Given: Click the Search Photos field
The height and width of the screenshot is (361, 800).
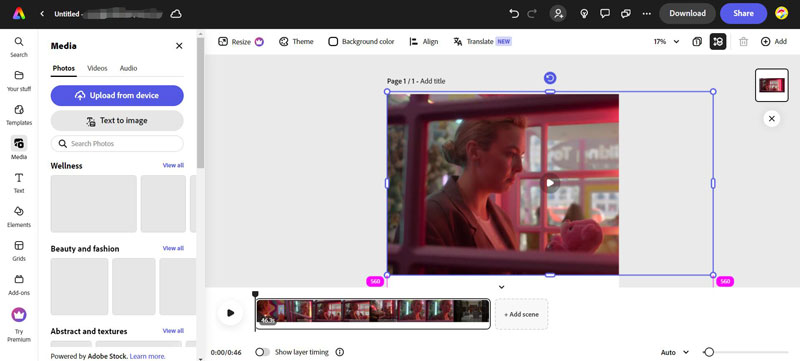Looking at the screenshot, I should click(x=117, y=144).
